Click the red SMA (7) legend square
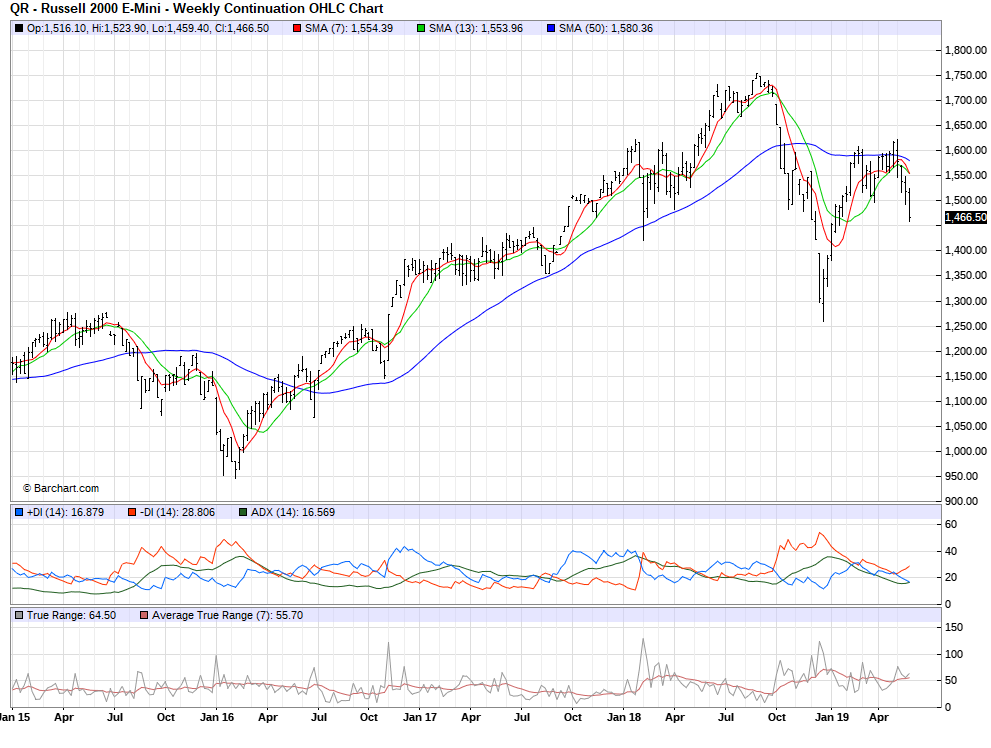Screen dimensions: 991x748 297,28
